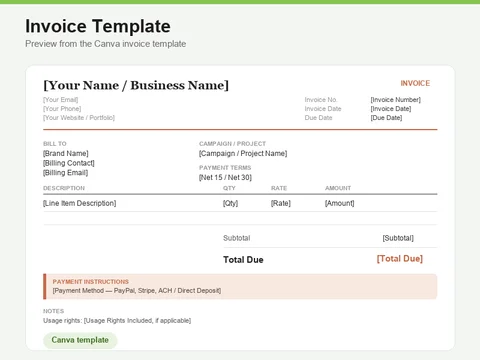The image size is (480, 360).
Task: Select the '[Your Name / Business Name]' title
Action: click(x=136, y=85)
